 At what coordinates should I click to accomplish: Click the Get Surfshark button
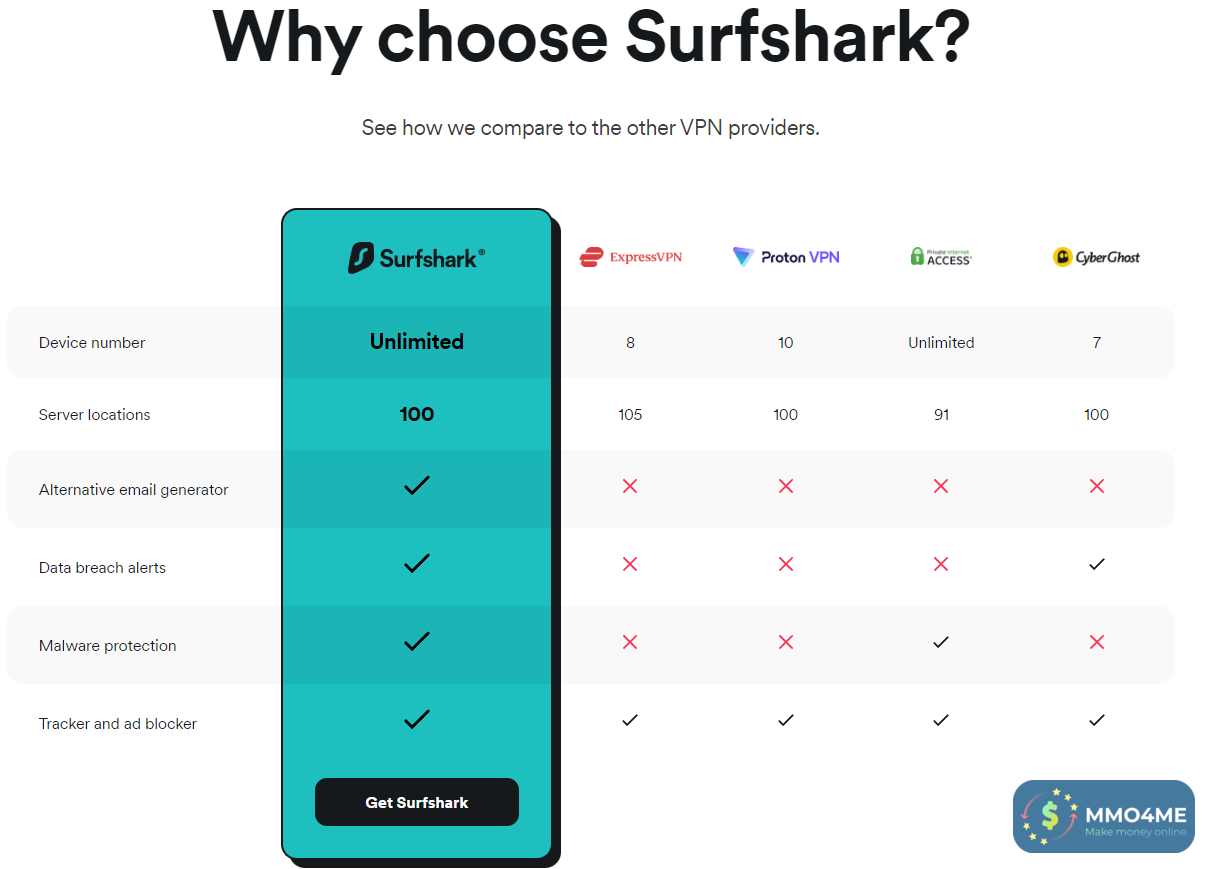click(x=416, y=802)
